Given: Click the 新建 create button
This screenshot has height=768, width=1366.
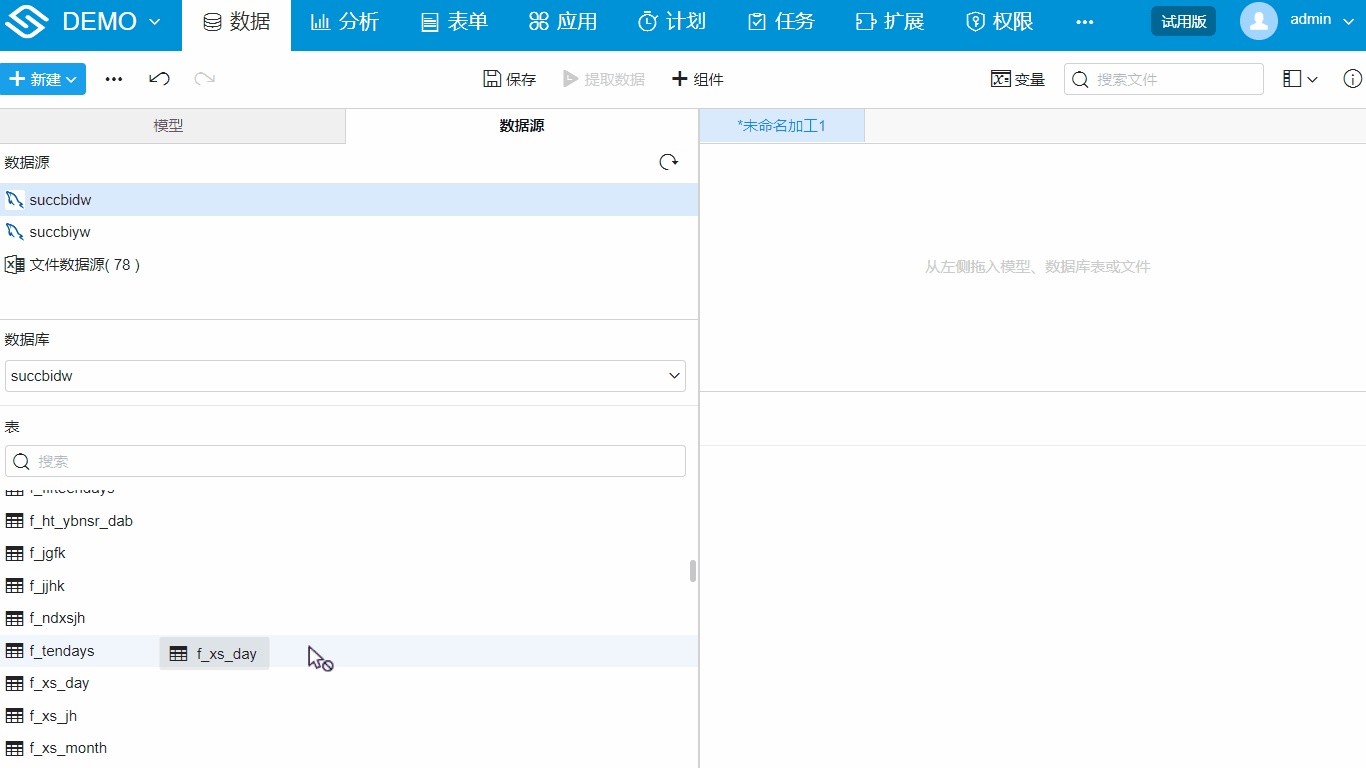Looking at the screenshot, I should click(x=43, y=78).
